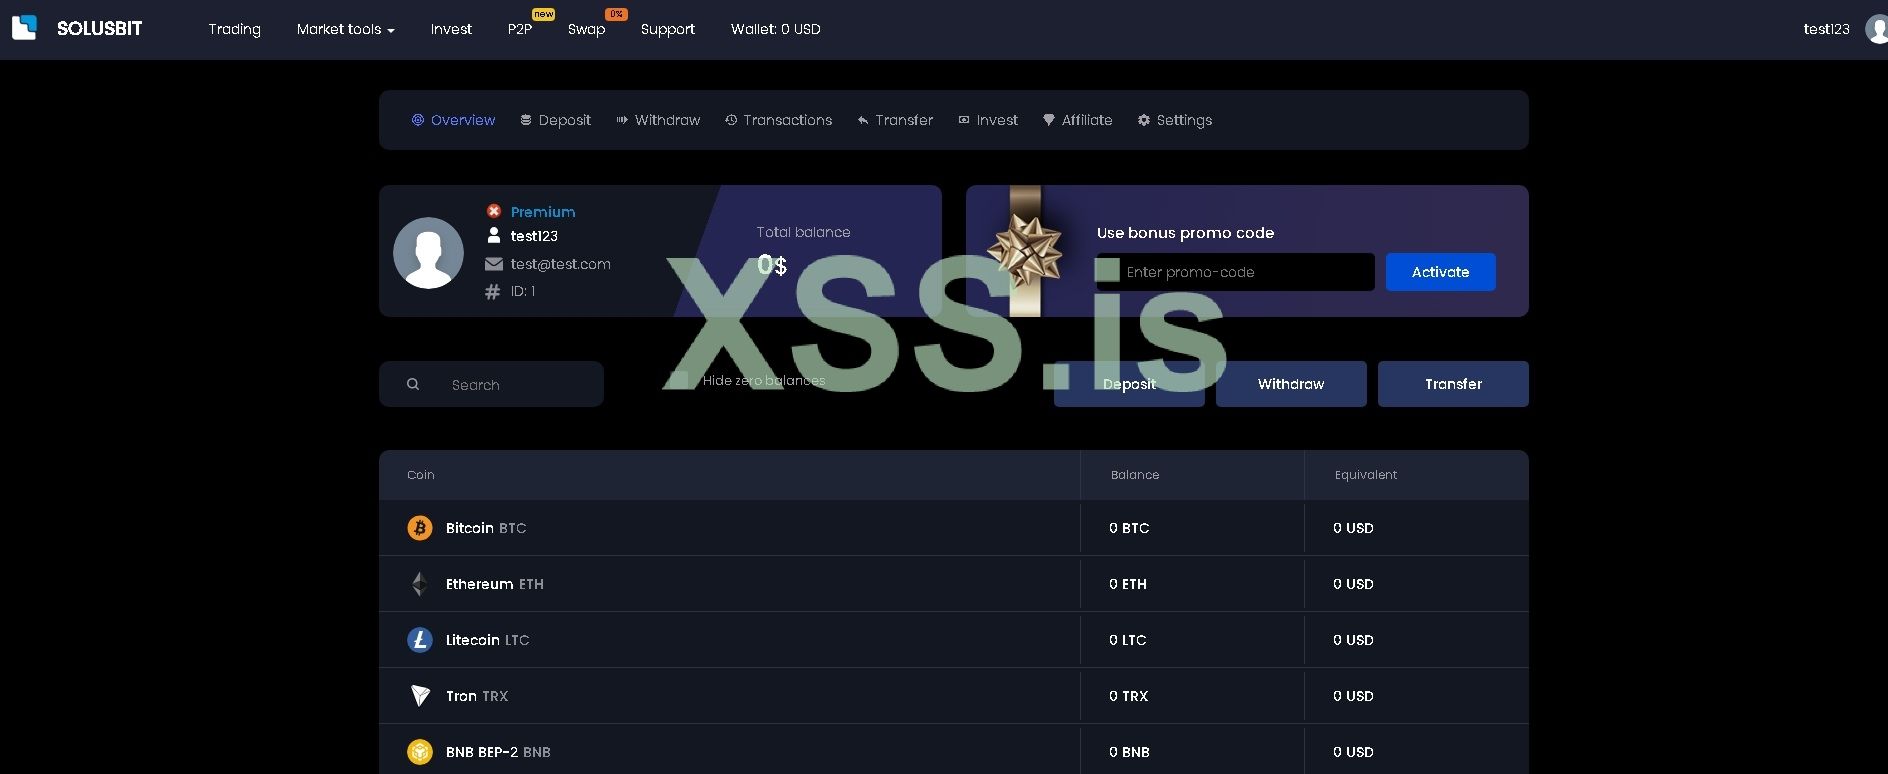1888x774 pixels.
Task: Click the Deposit tab coins icon
Action: point(526,120)
